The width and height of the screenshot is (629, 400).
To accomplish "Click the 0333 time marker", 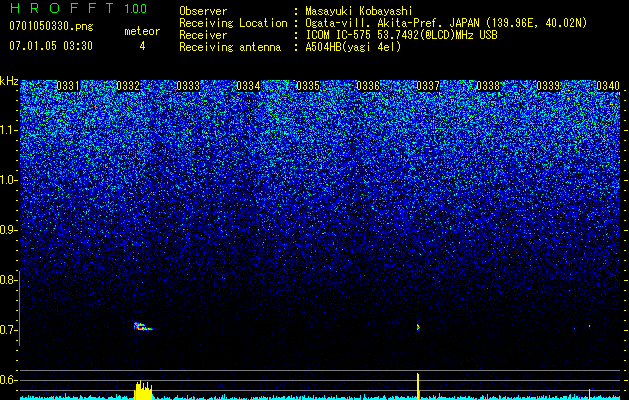I will pos(188,86).
